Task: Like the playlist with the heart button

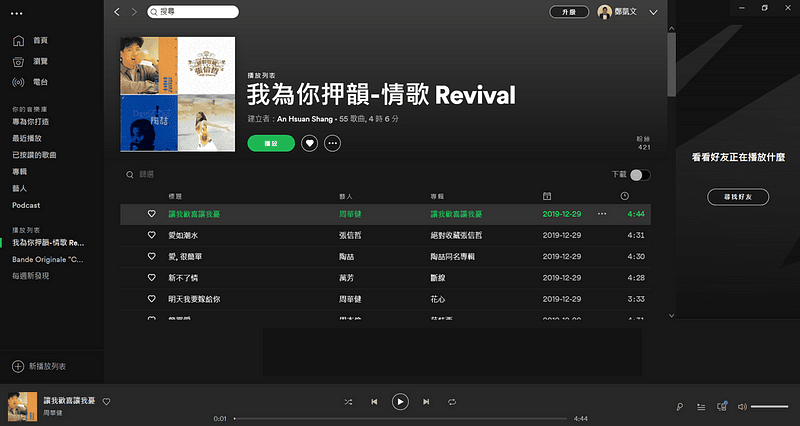Action: (x=309, y=143)
